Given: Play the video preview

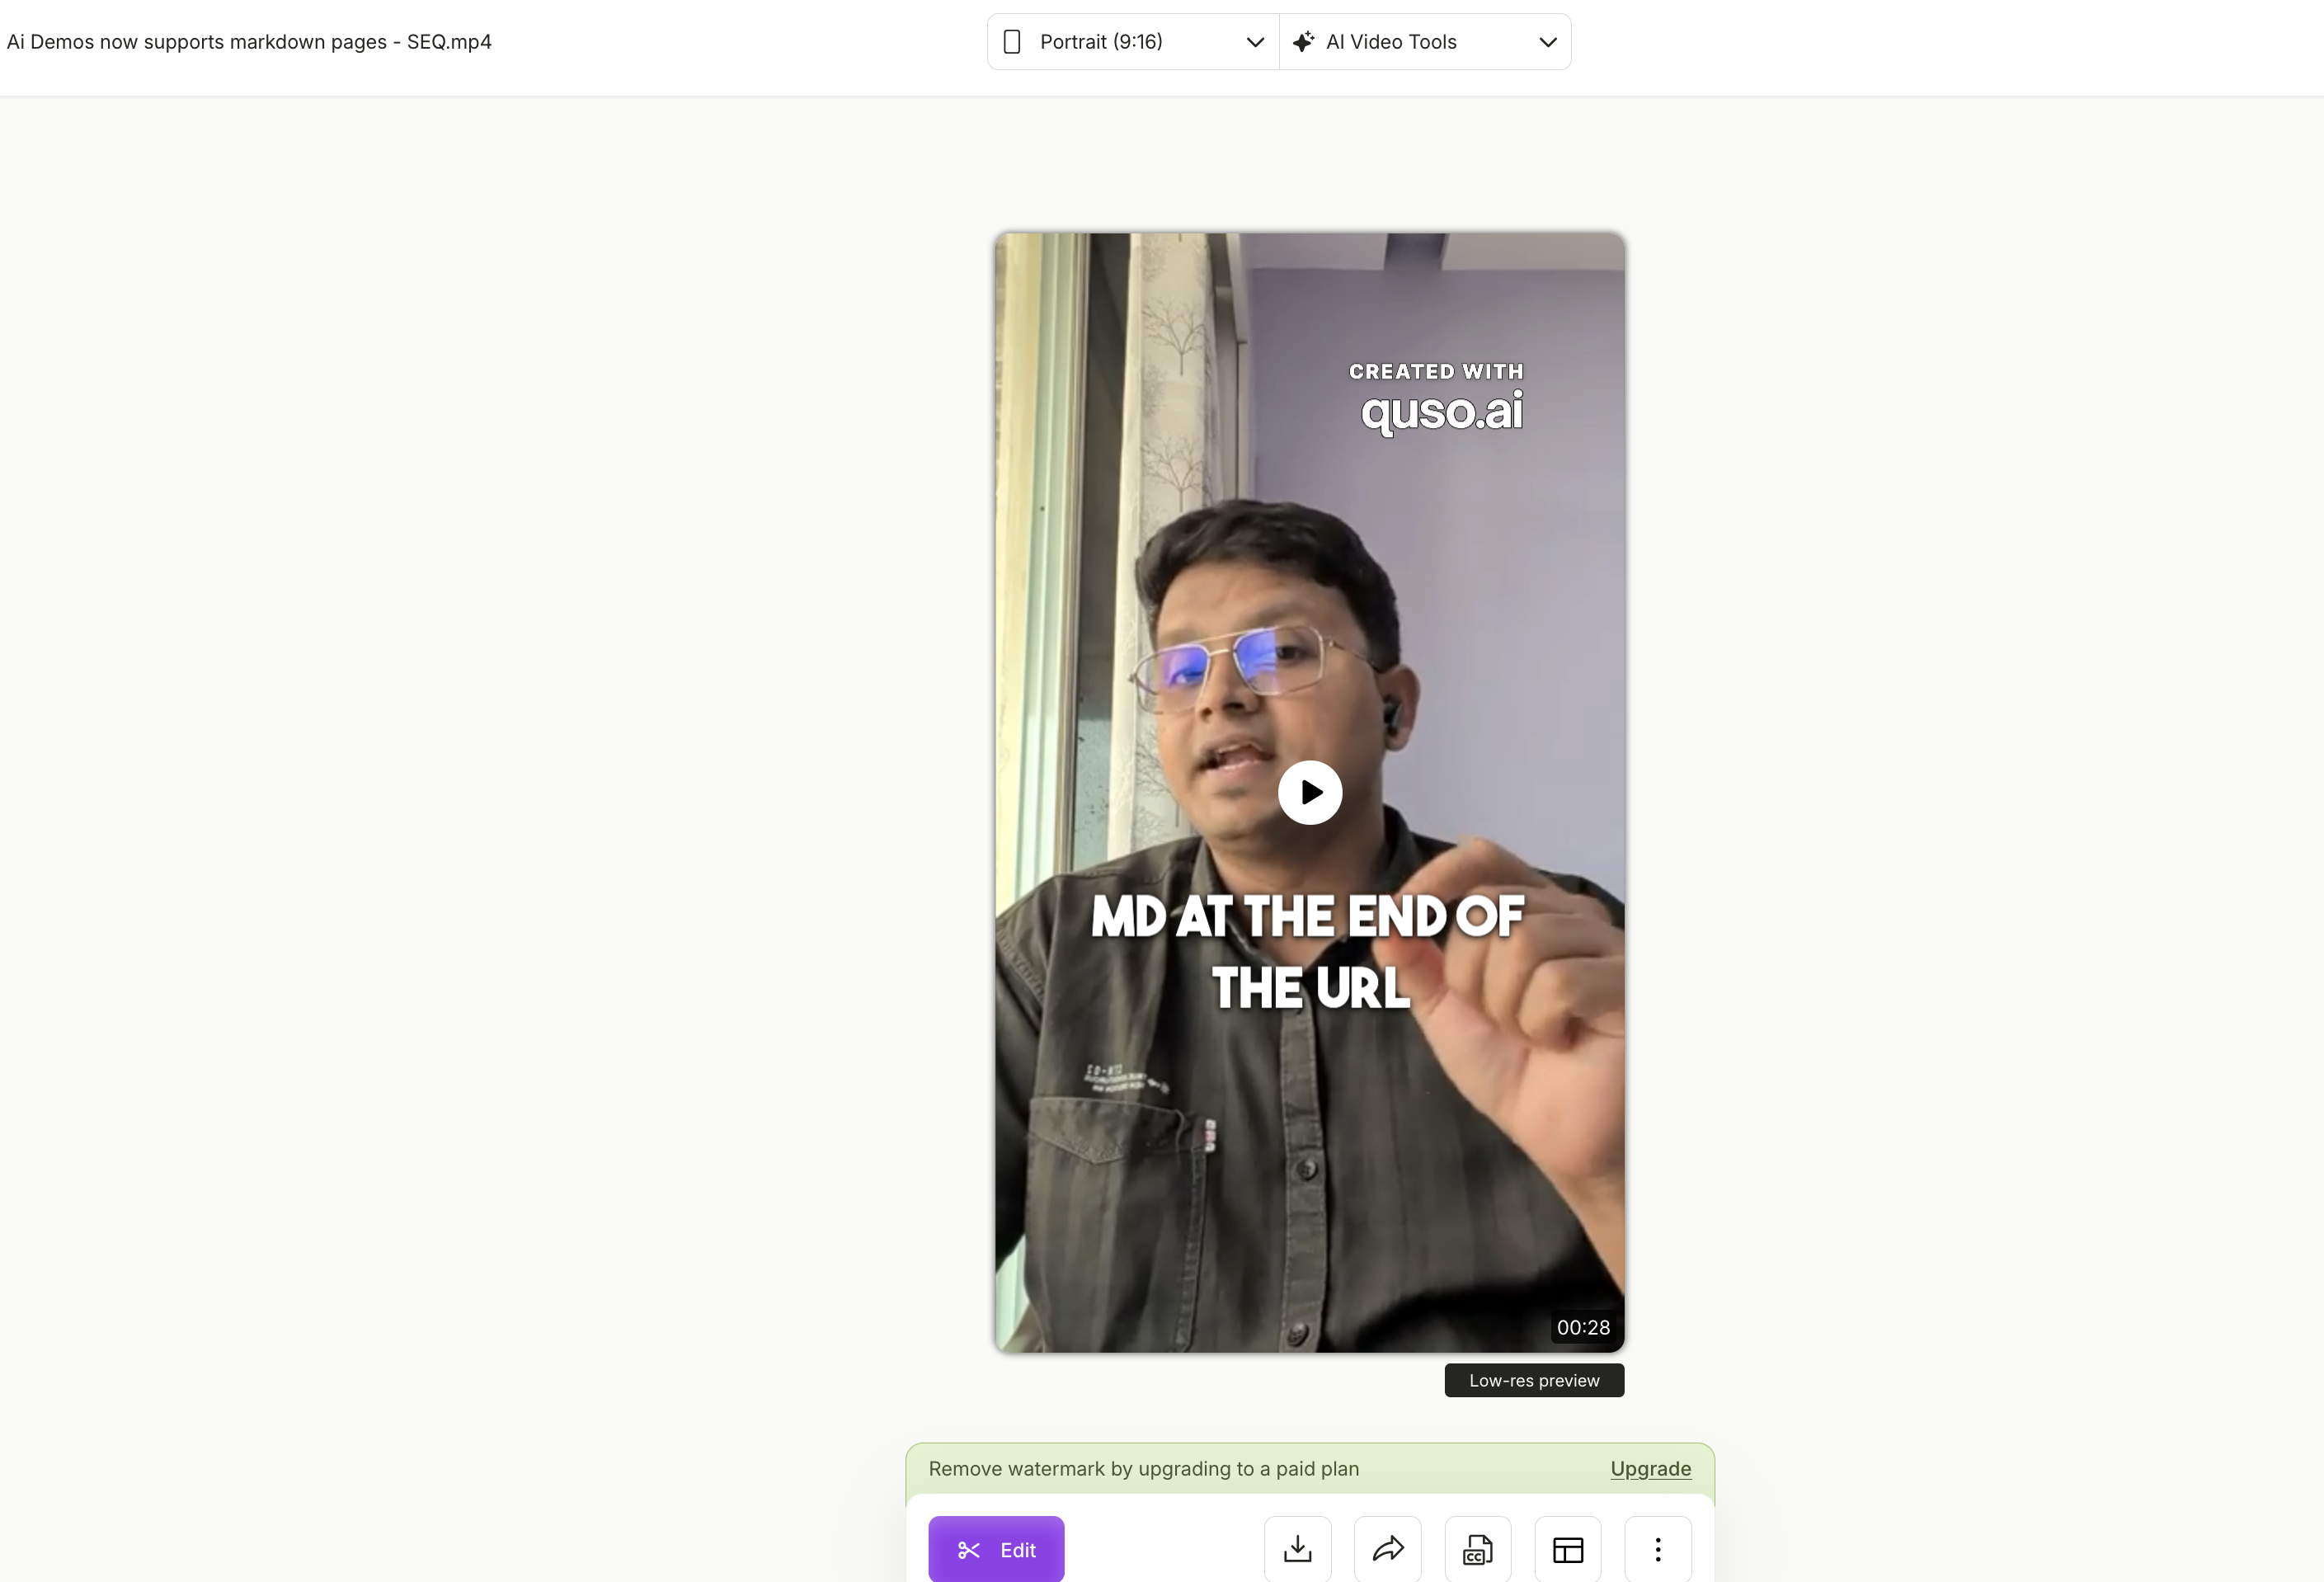Looking at the screenshot, I should tap(1309, 792).
